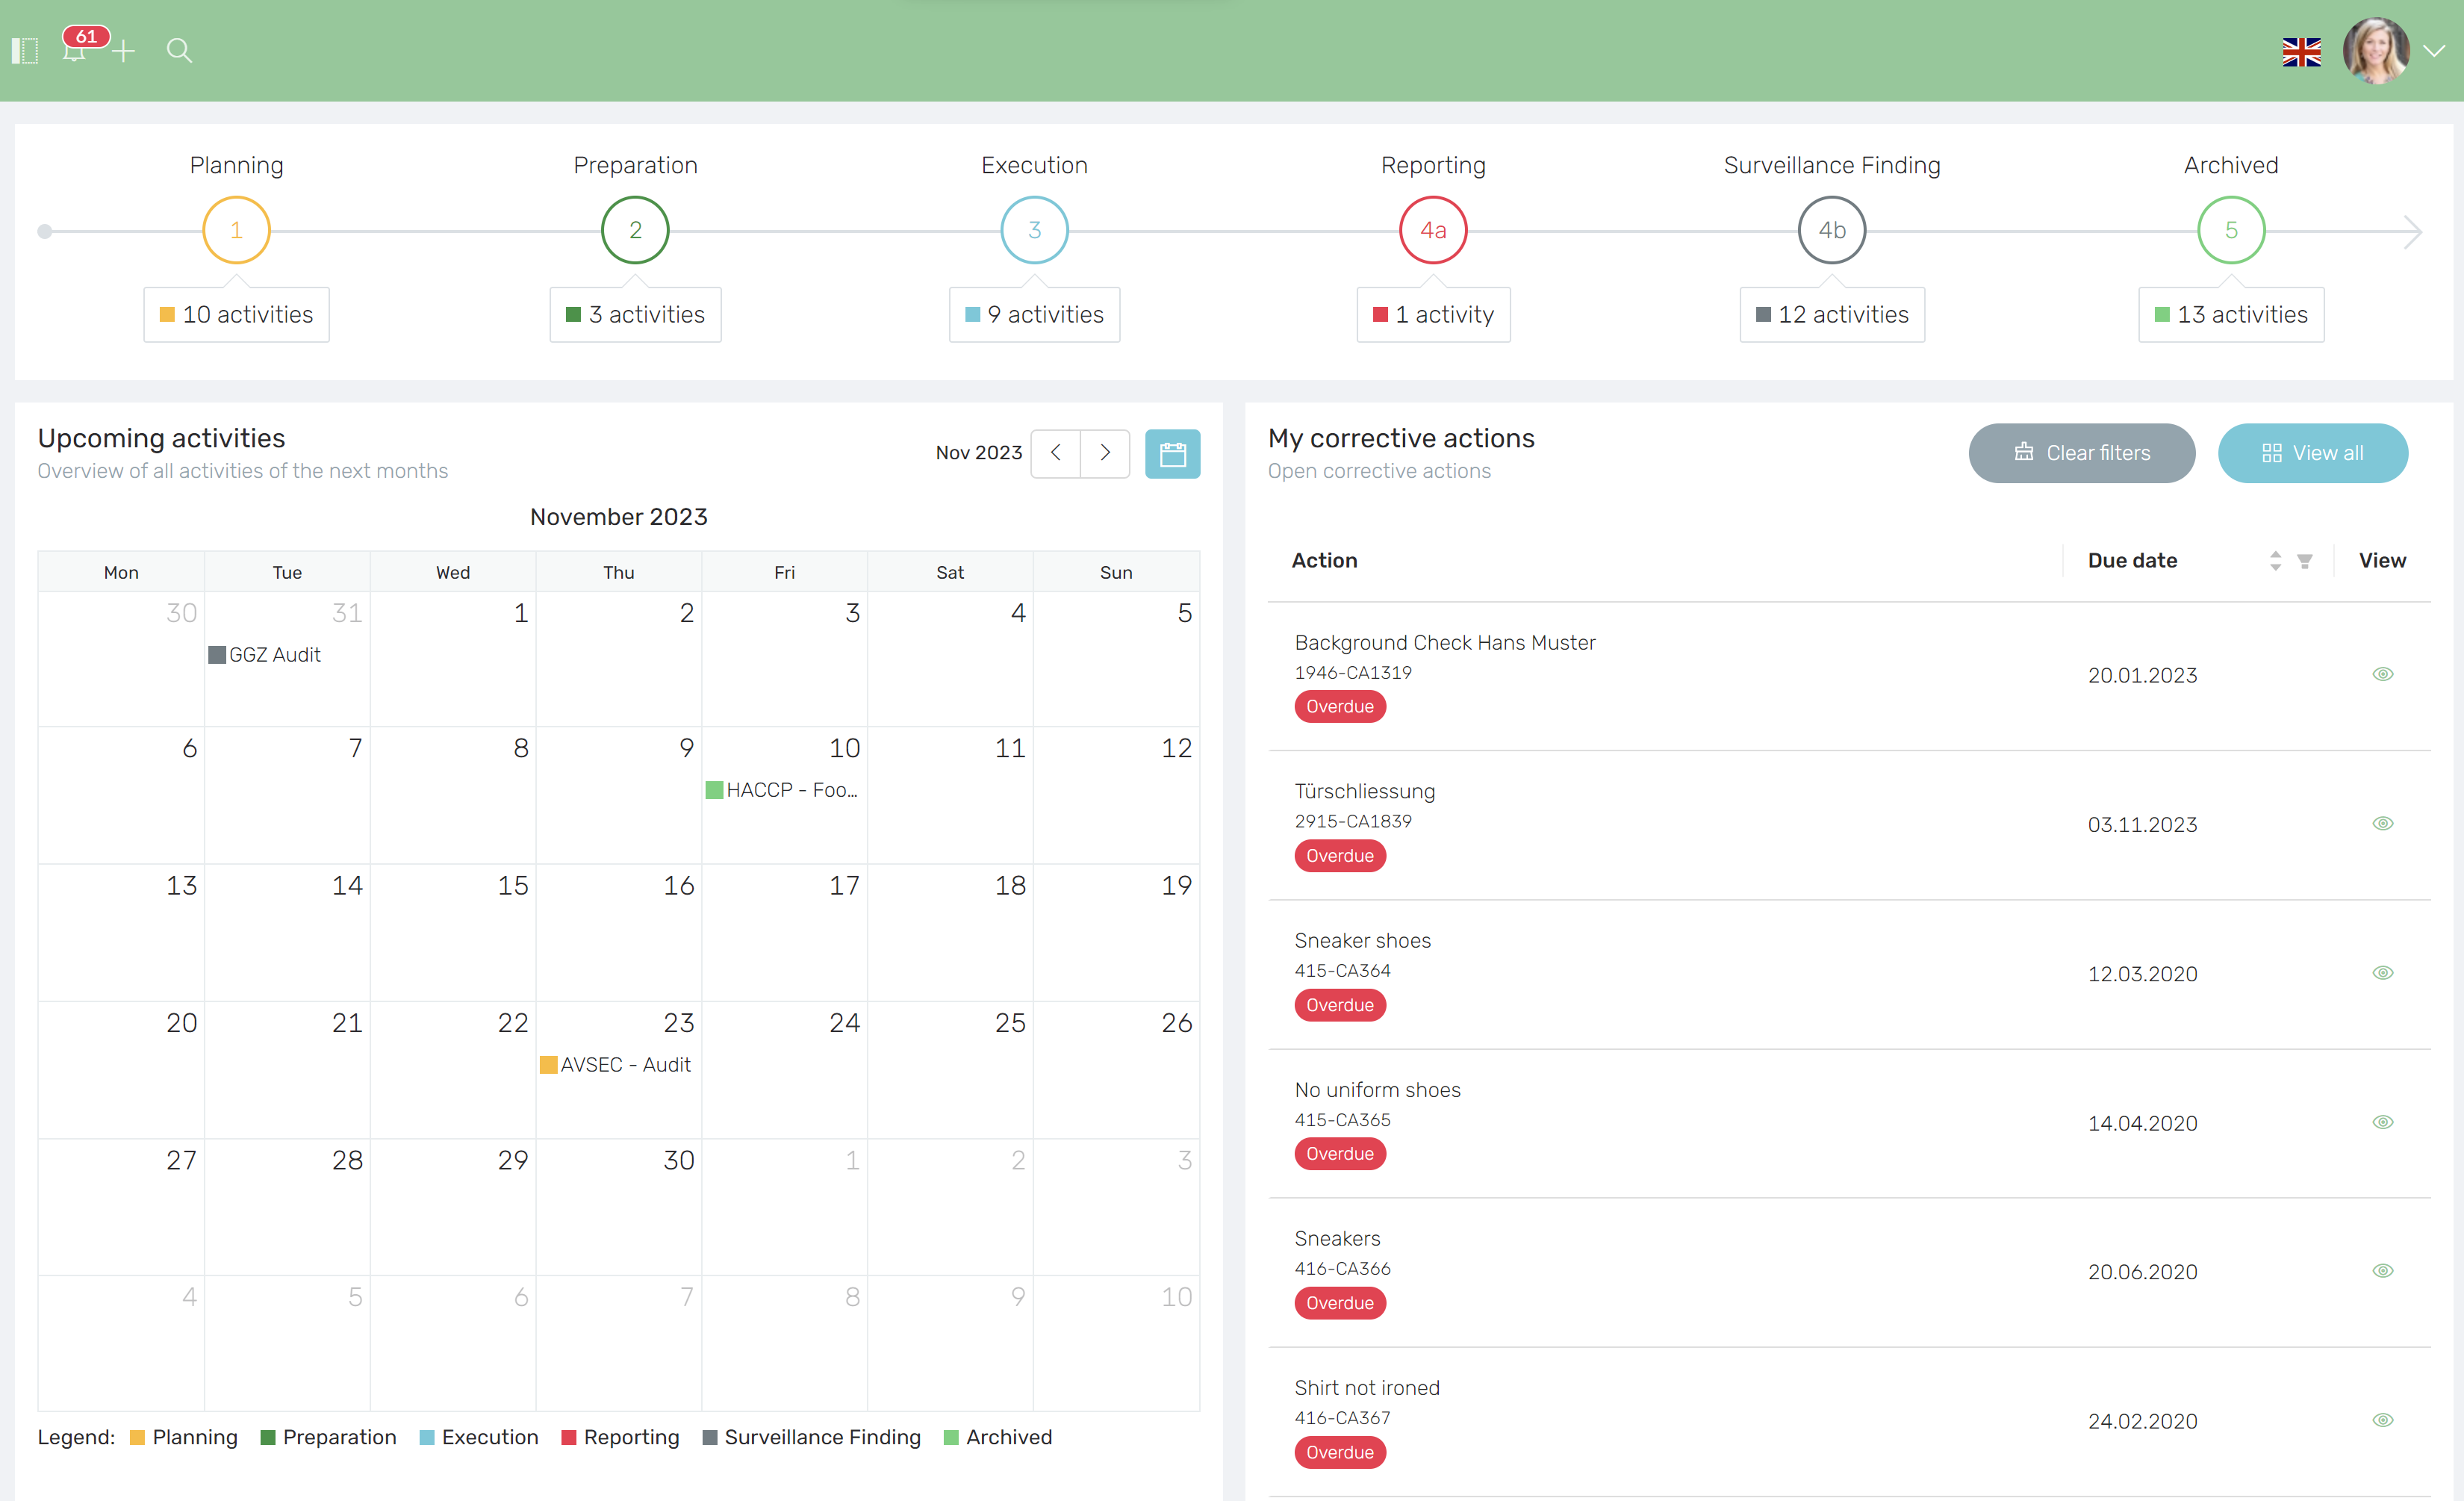2464x1501 pixels.
Task: Click the blue calendar view icon
Action: (x=1172, y=454)
